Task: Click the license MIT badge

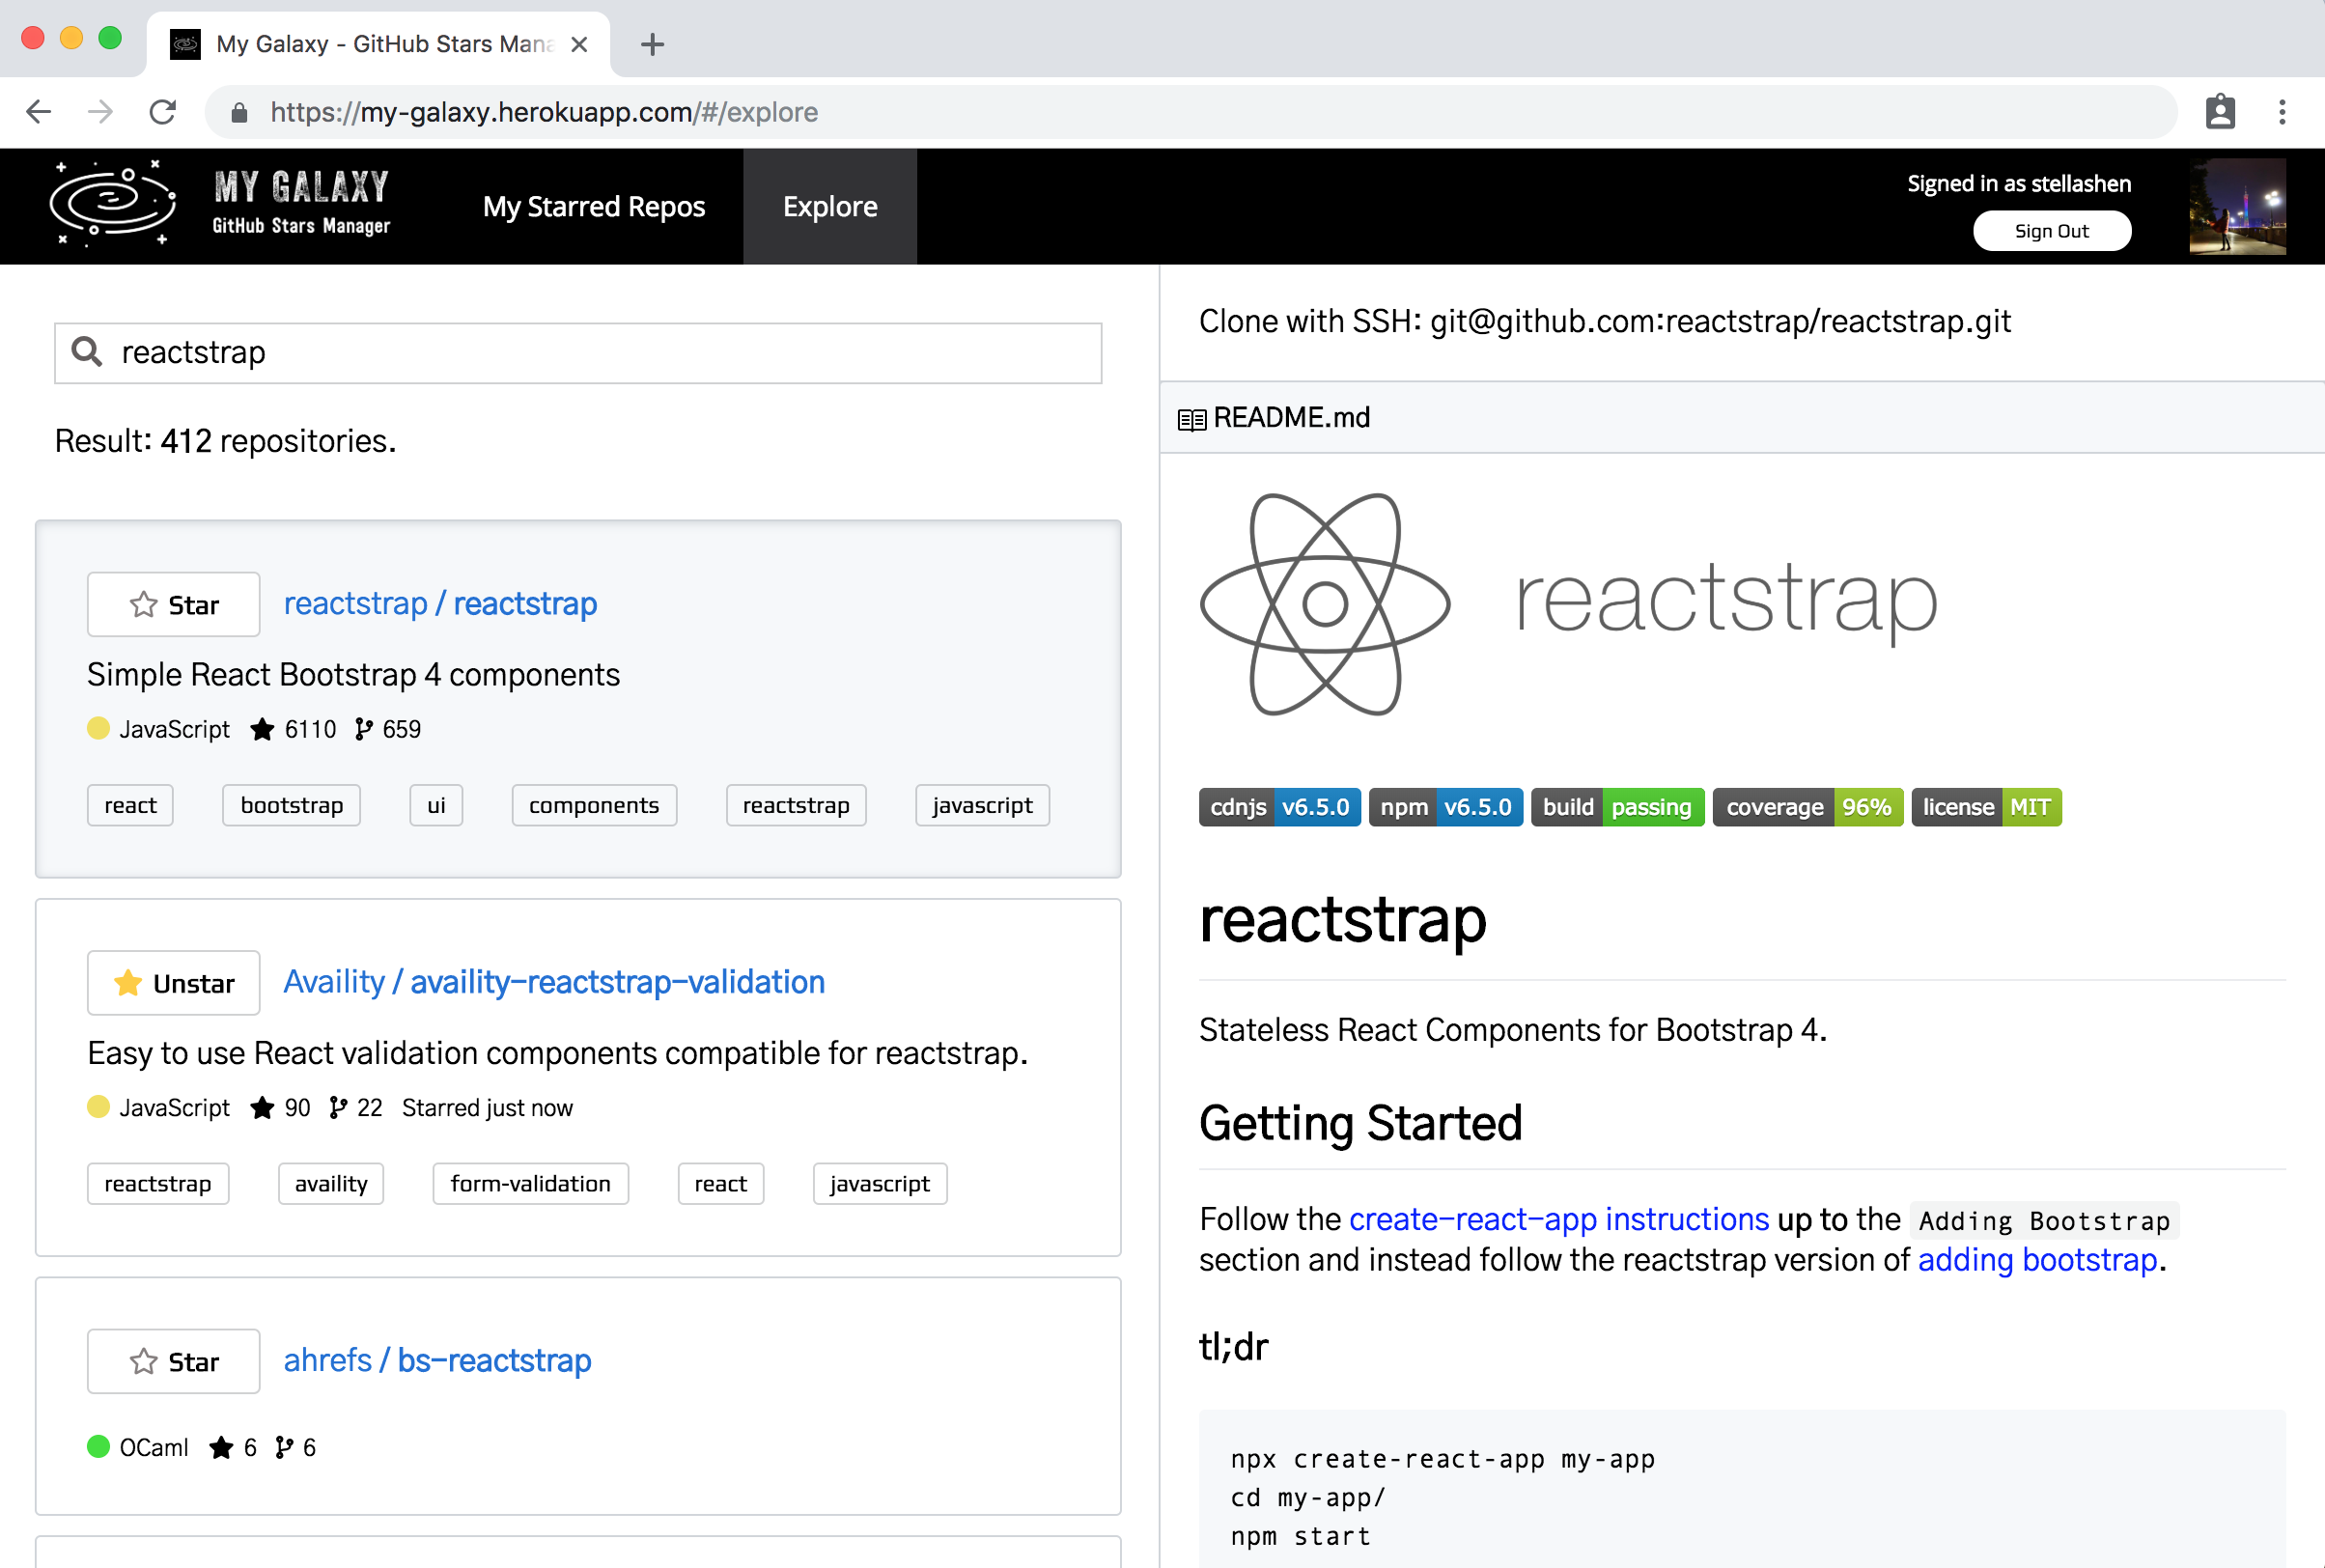Action: click(1986, 807)
